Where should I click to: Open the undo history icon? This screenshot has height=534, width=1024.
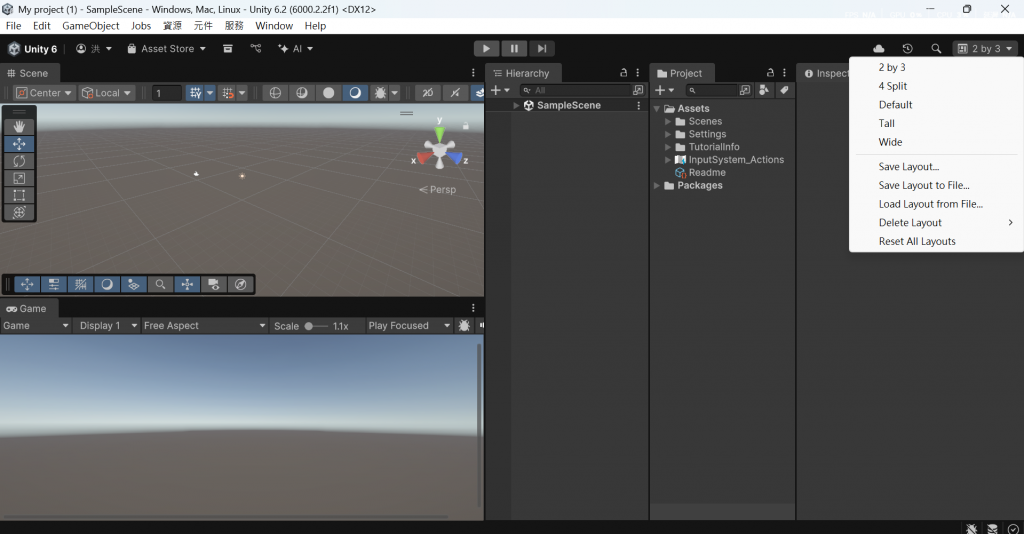tap(907, 48)
